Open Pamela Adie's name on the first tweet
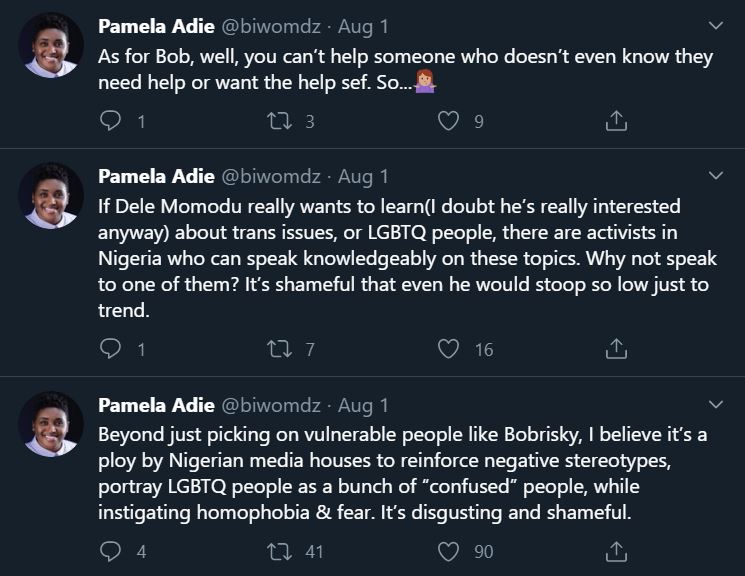The height and width of the screenshot is (576, 745). click(156, 26)
